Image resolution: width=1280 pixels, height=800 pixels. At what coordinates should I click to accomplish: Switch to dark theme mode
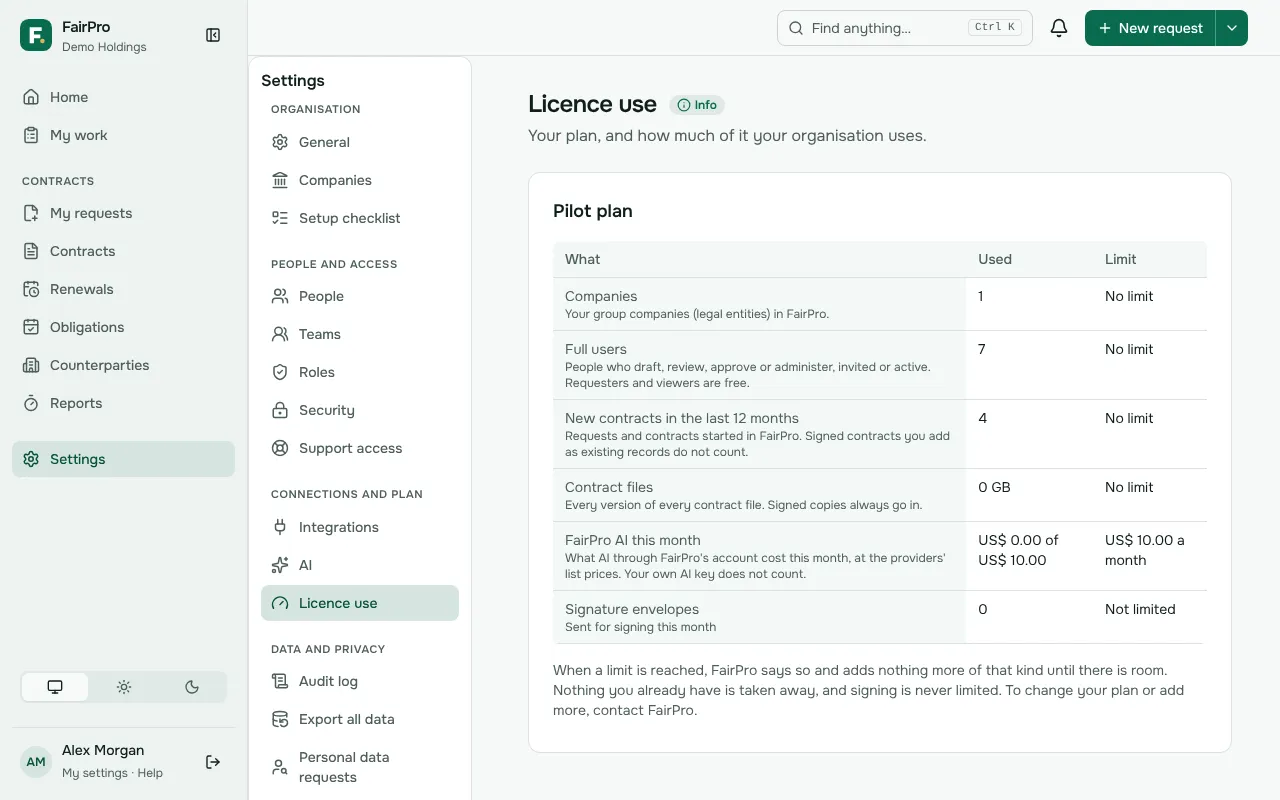192,687
